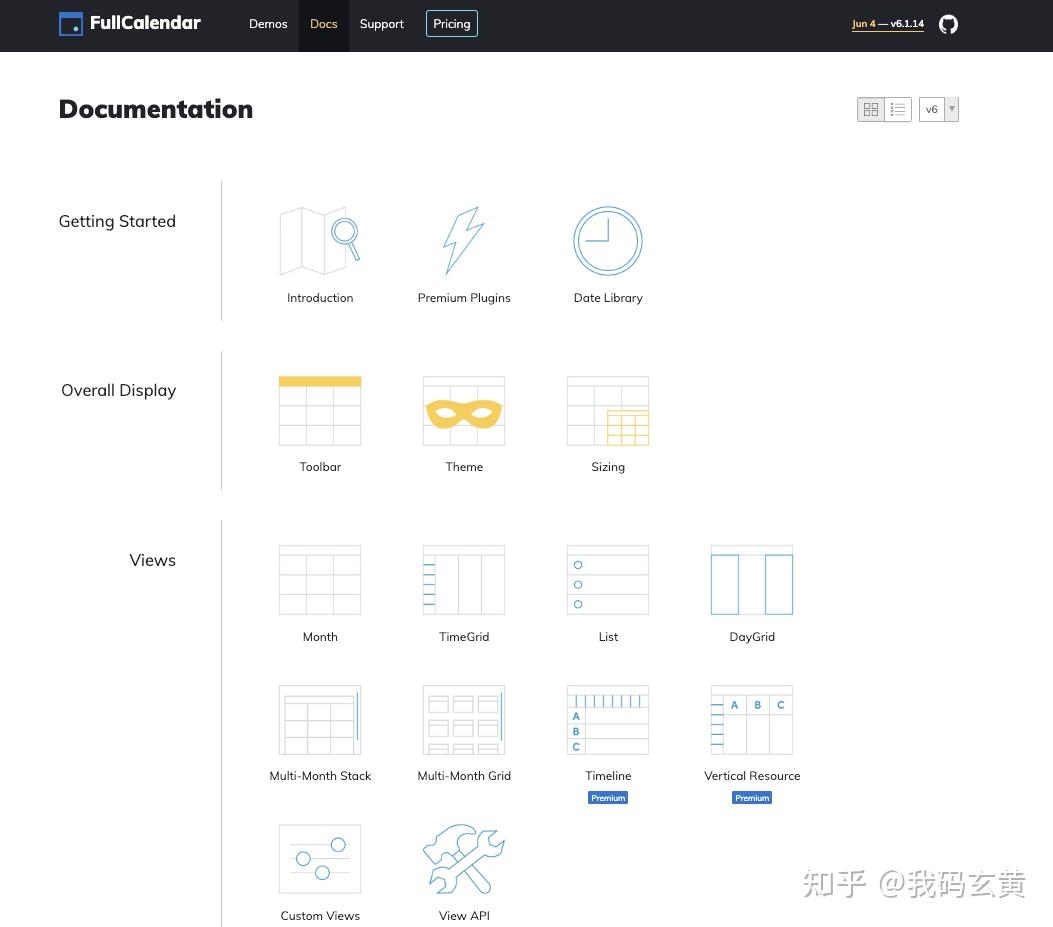Click the View API wrench icon
The width and height of the screenshot is (1053, 927).
pyautogui.click(x=463, y=858)
